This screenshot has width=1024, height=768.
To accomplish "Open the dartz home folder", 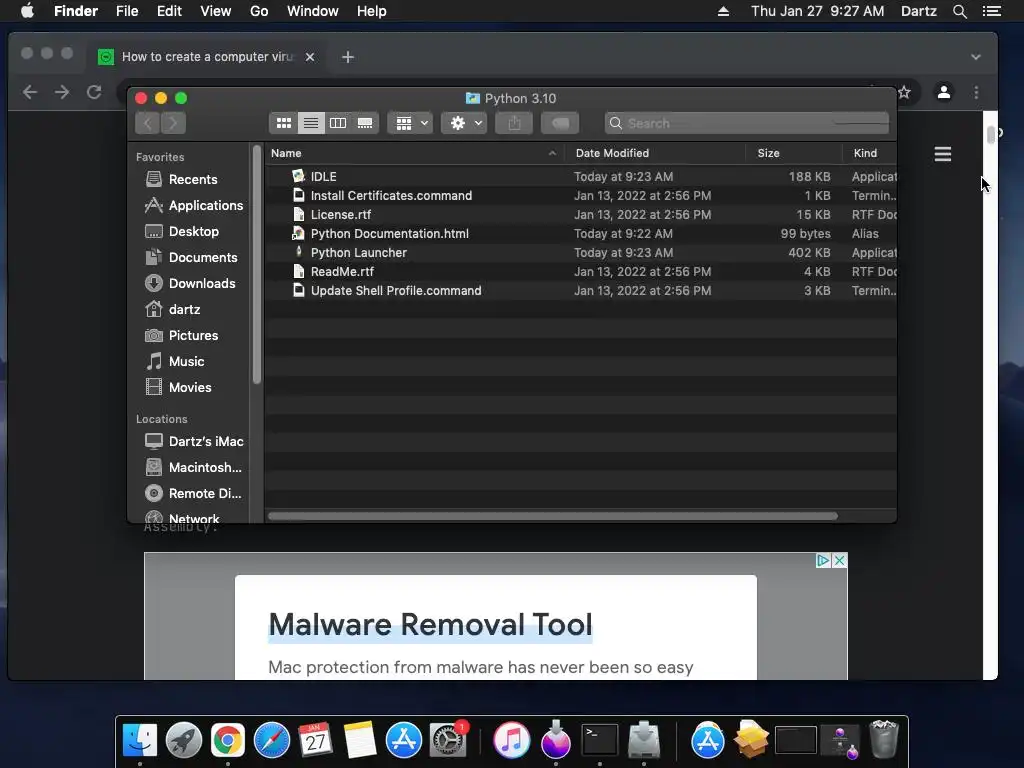I will [172, 310].
